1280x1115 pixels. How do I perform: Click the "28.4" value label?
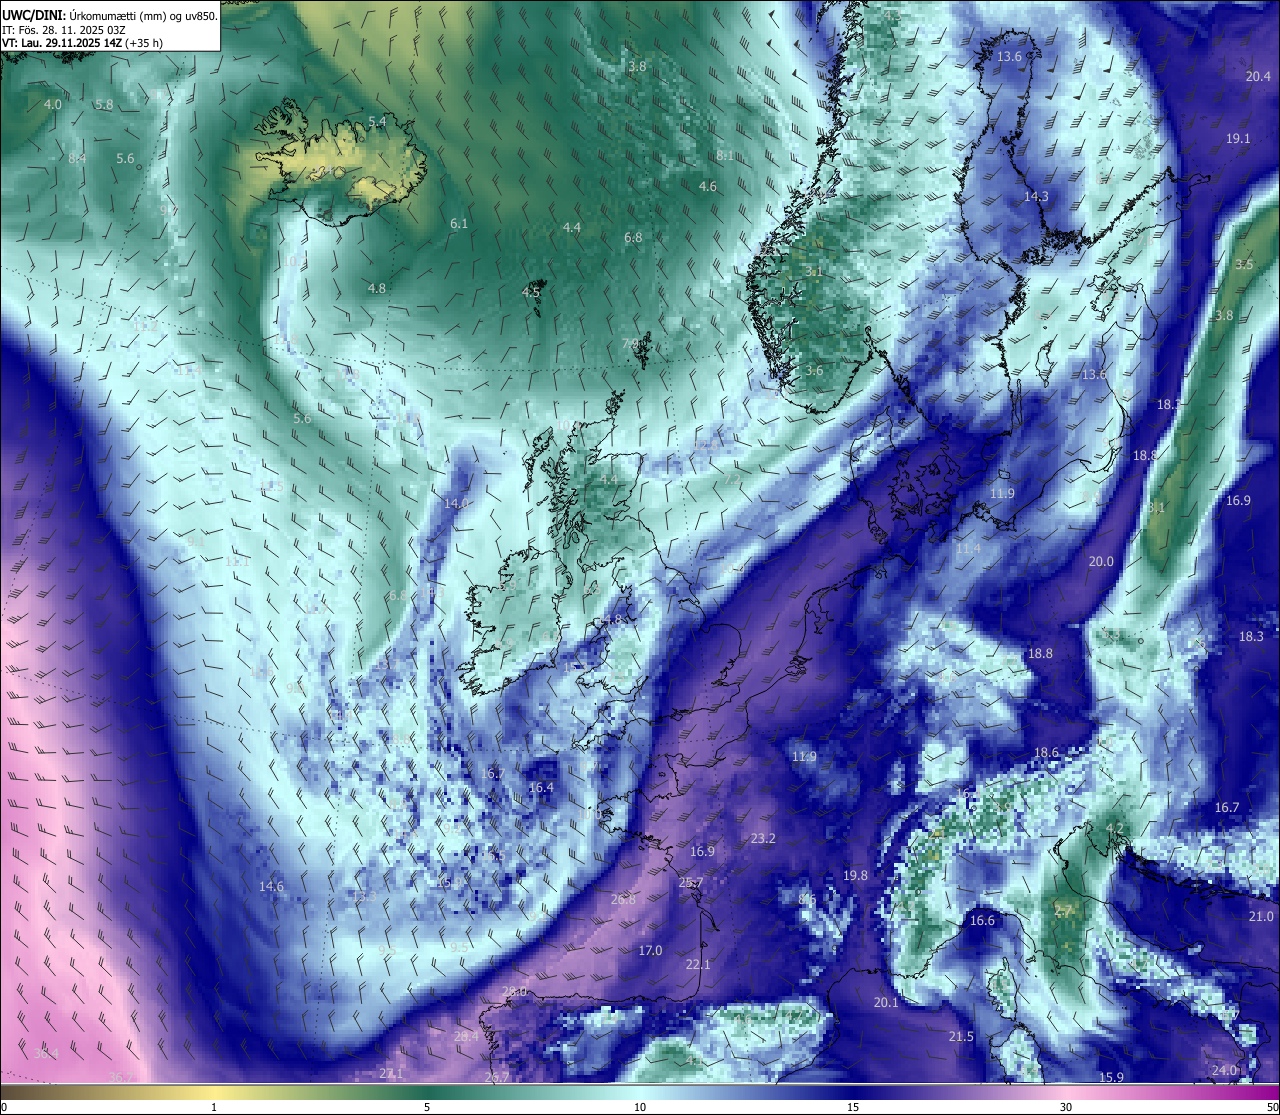(x=466, y=1037)
